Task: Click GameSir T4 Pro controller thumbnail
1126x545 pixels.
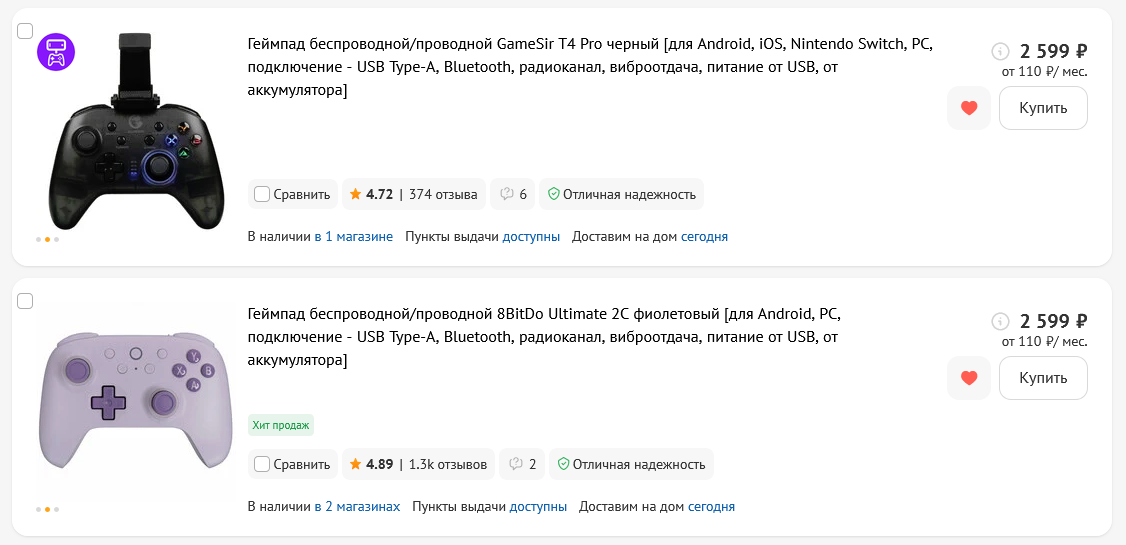Action: (137, 140)
